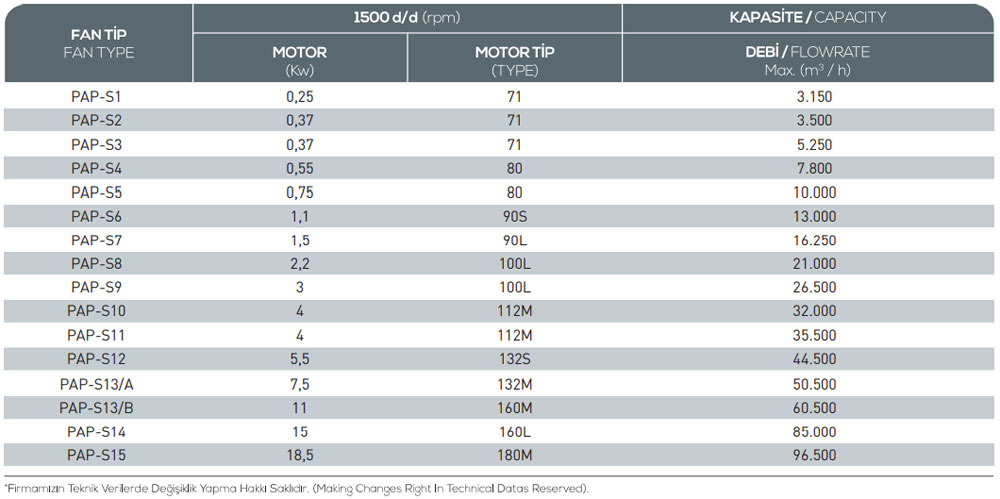Click the FAN TİP / FAN TYPE header
The image size is (1000, 499).
click(x=96, y=44)
